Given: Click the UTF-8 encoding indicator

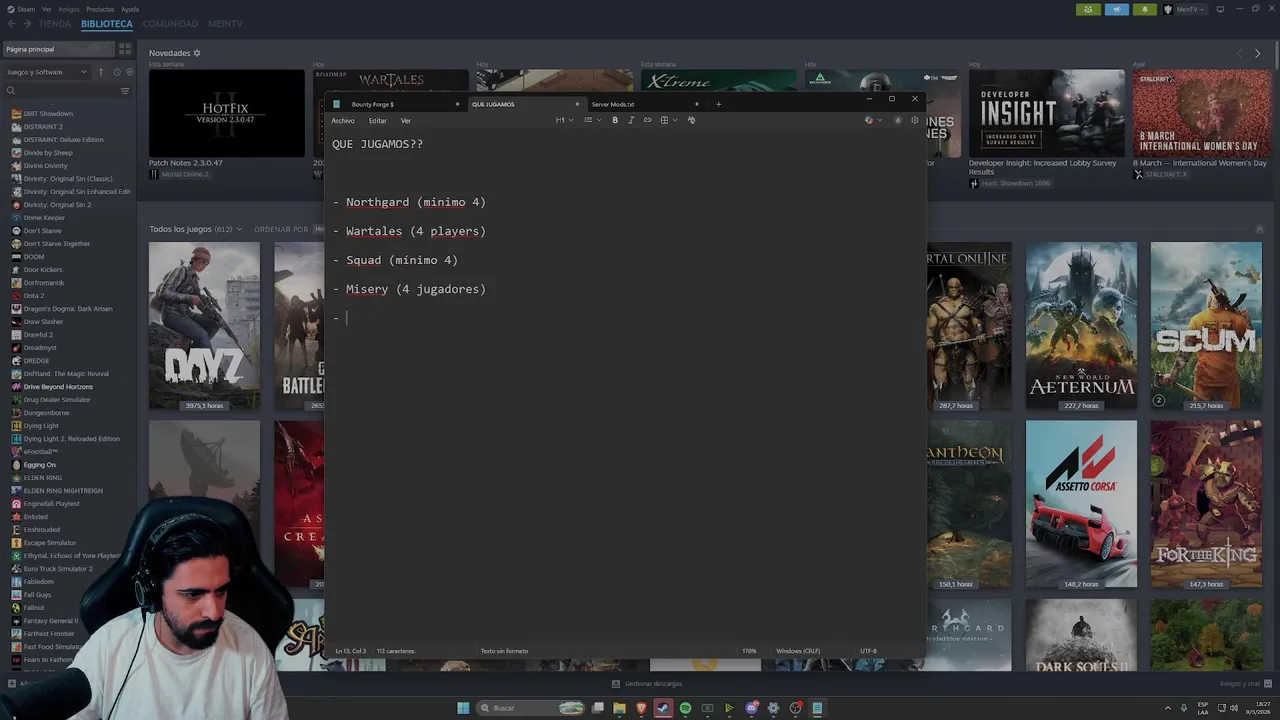Looking at the screenshot, I should [868, 651].
